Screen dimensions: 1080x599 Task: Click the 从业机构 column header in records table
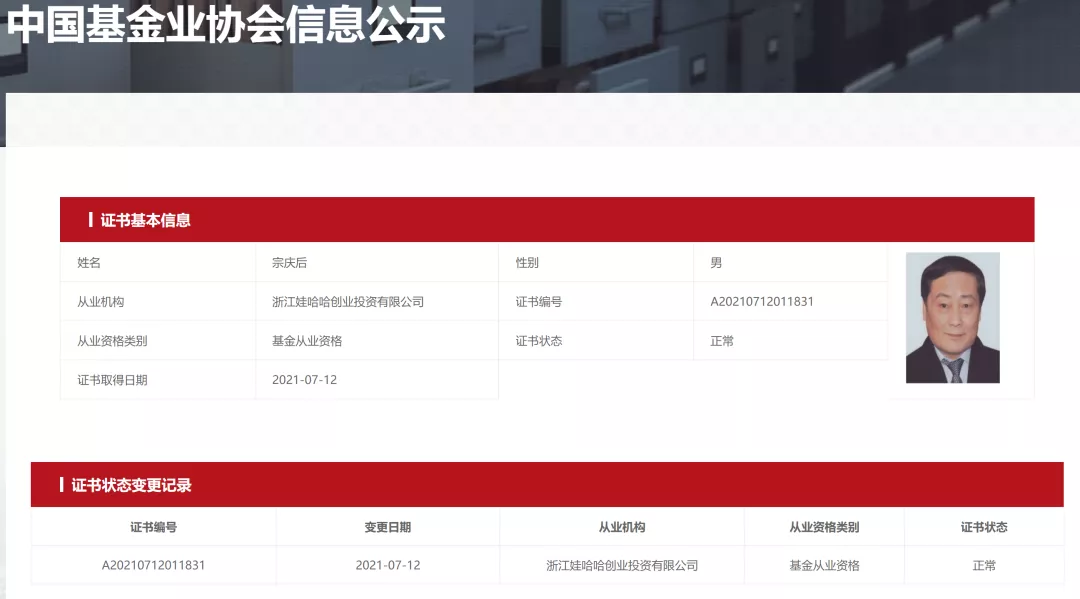[622, 527]
